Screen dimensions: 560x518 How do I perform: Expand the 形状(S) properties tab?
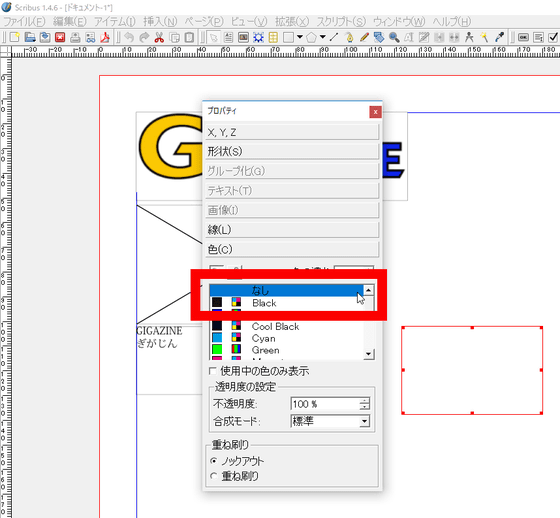click(x=292, y=151)
